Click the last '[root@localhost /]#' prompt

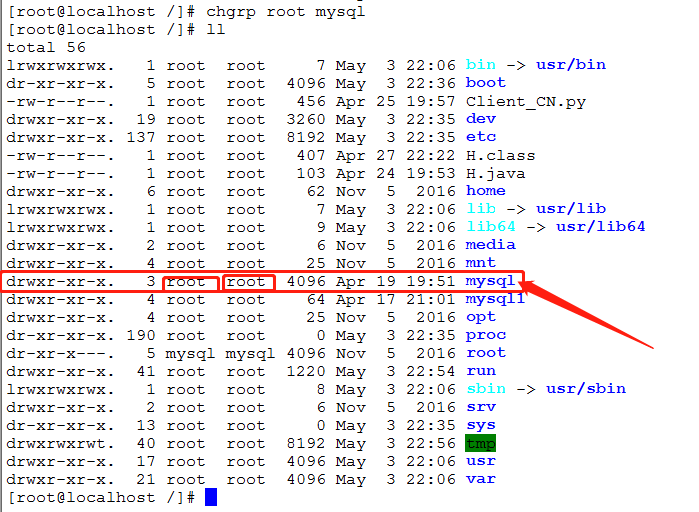(x=101, y=497)
